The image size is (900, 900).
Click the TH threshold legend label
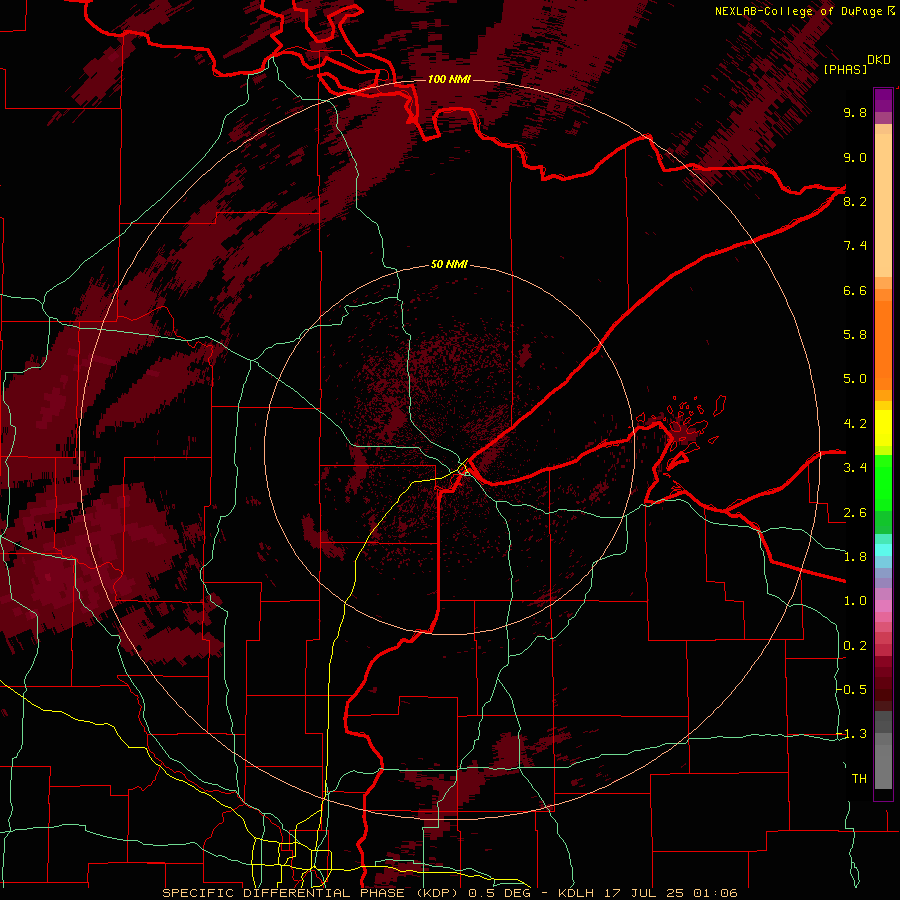coord(859,779)
